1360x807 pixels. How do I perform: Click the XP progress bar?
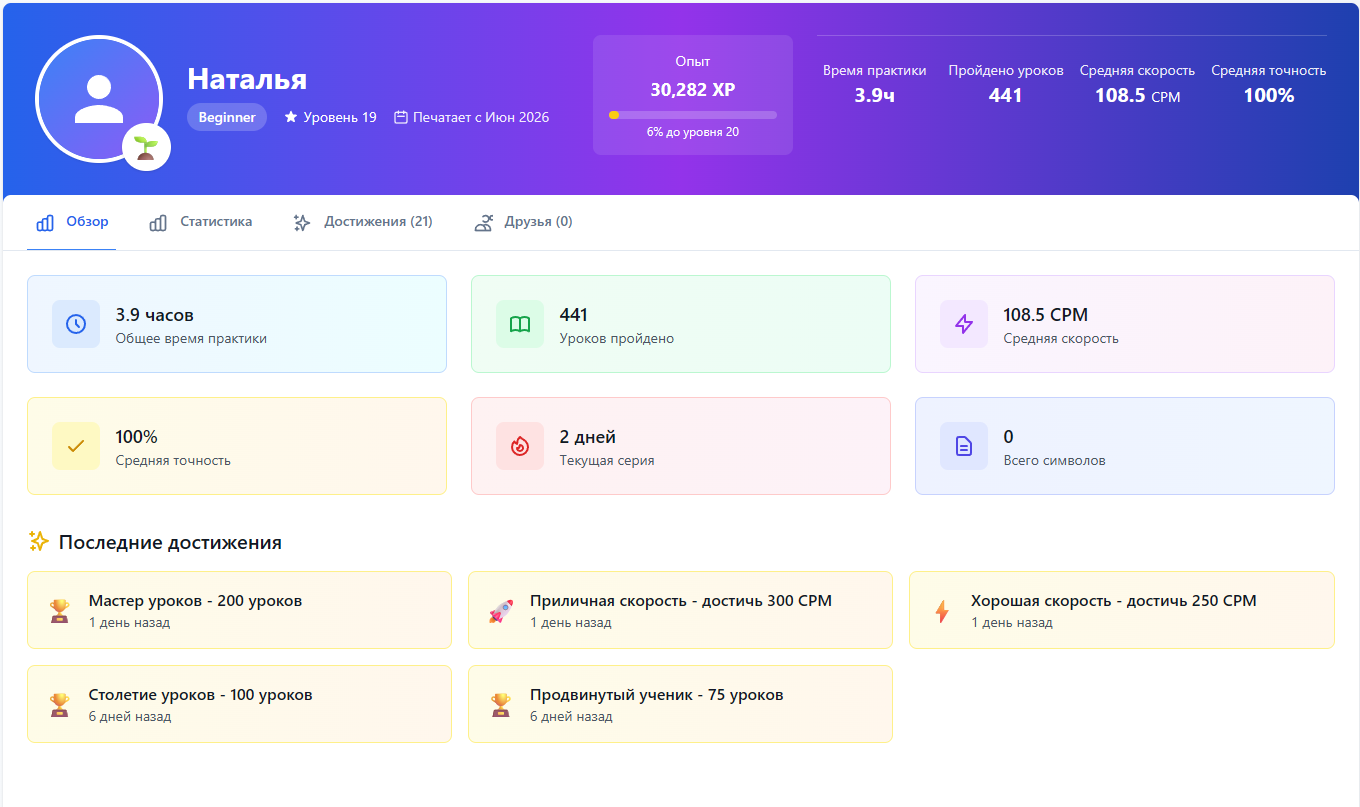pyautogui.click(x=693, y=115)
